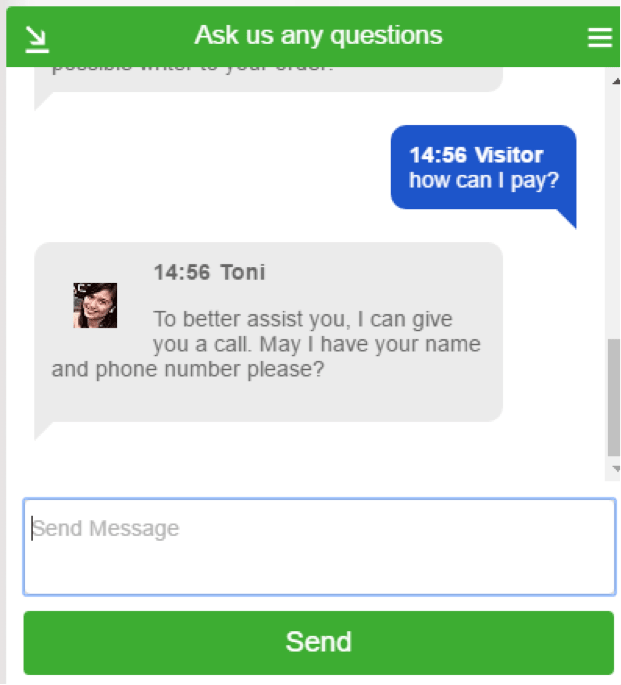Click the Send button
Viewport: 621px width, 685px height.
coord(319,643)
